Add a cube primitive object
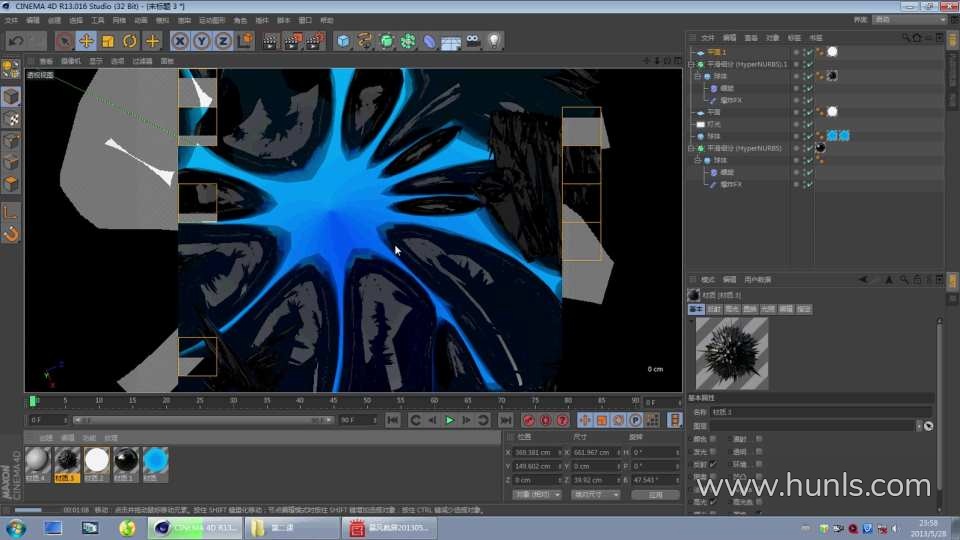This screenshot has height=540, width=960. 343,41
